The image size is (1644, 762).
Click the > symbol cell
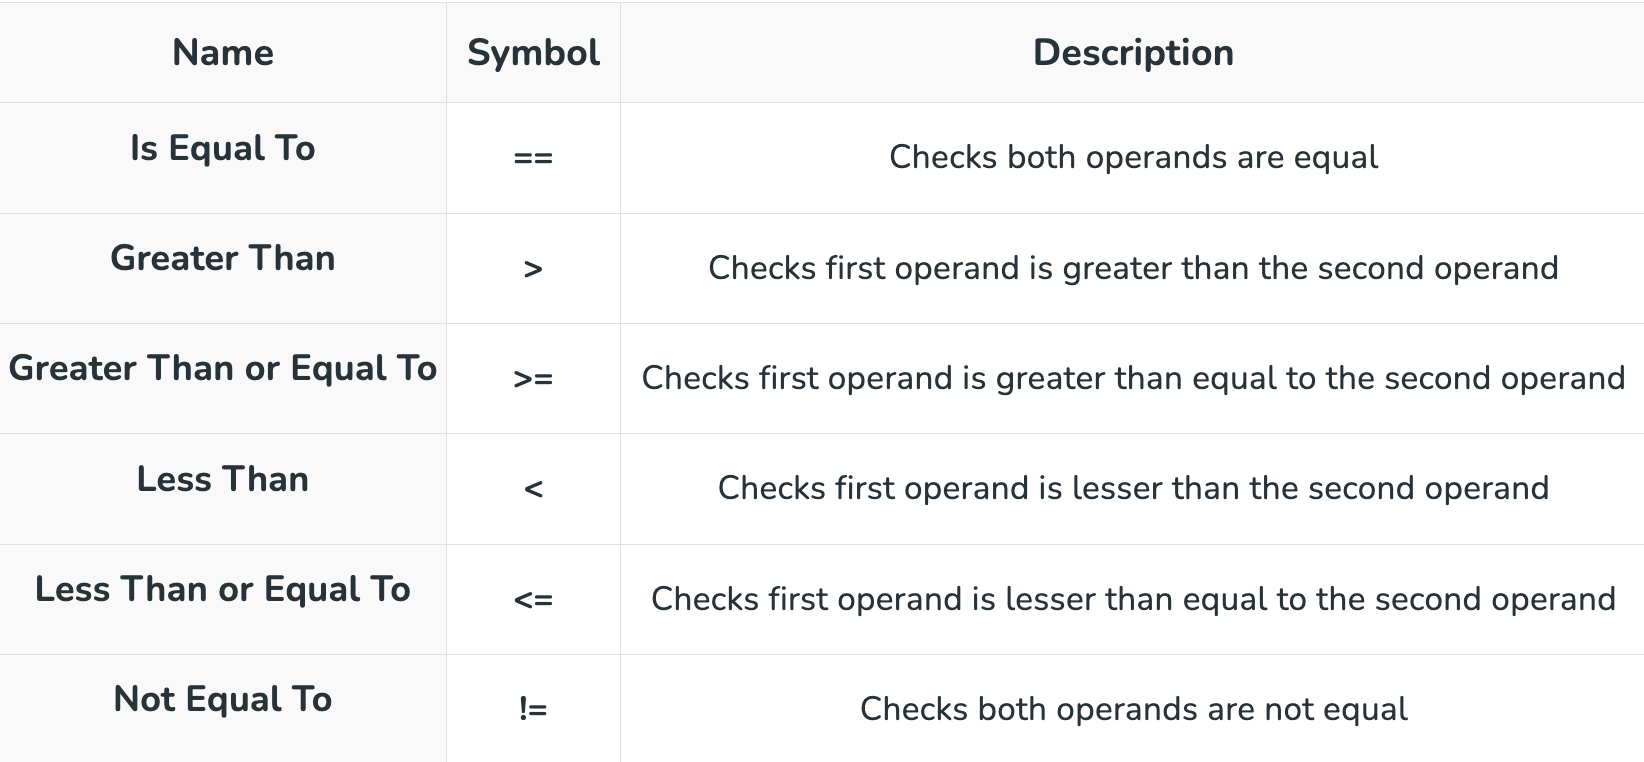[533, 269]
